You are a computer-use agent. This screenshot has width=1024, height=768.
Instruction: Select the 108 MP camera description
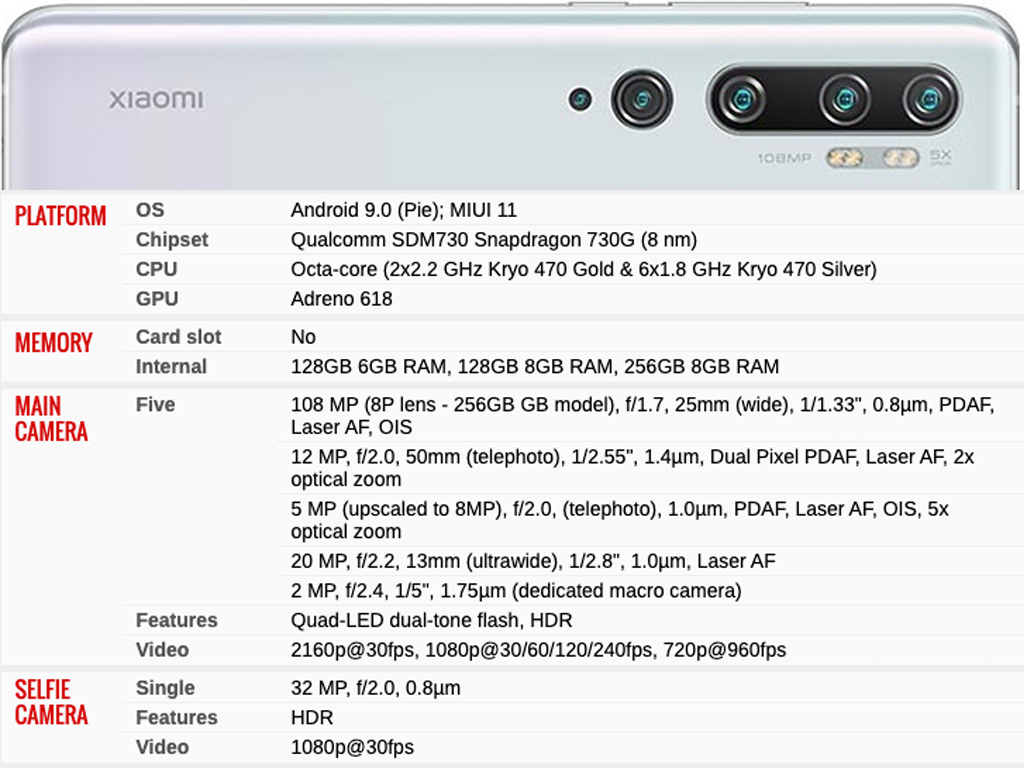[643, 415]
